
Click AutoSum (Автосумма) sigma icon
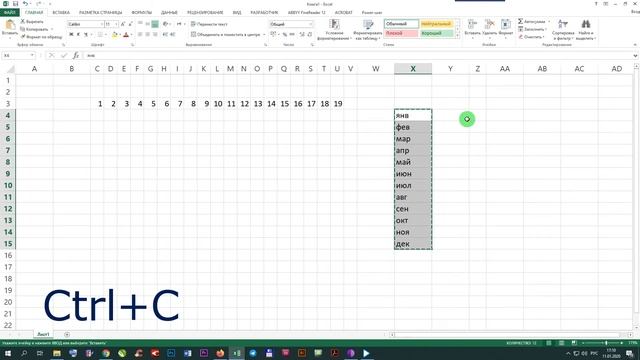(x=521, y=21)
